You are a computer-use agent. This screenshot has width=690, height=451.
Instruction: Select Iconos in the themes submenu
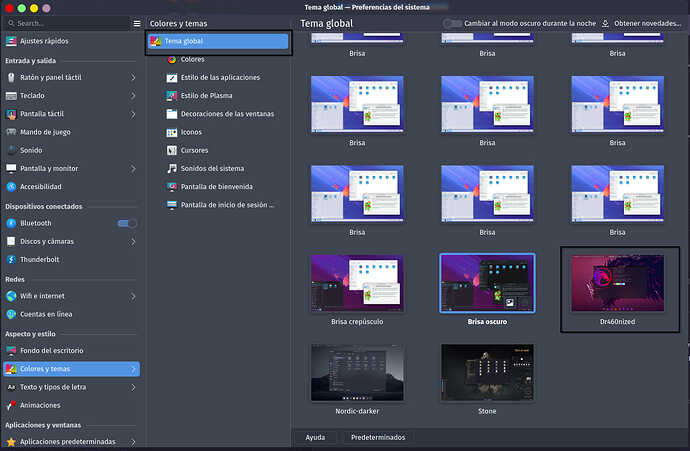click(191, 132)
